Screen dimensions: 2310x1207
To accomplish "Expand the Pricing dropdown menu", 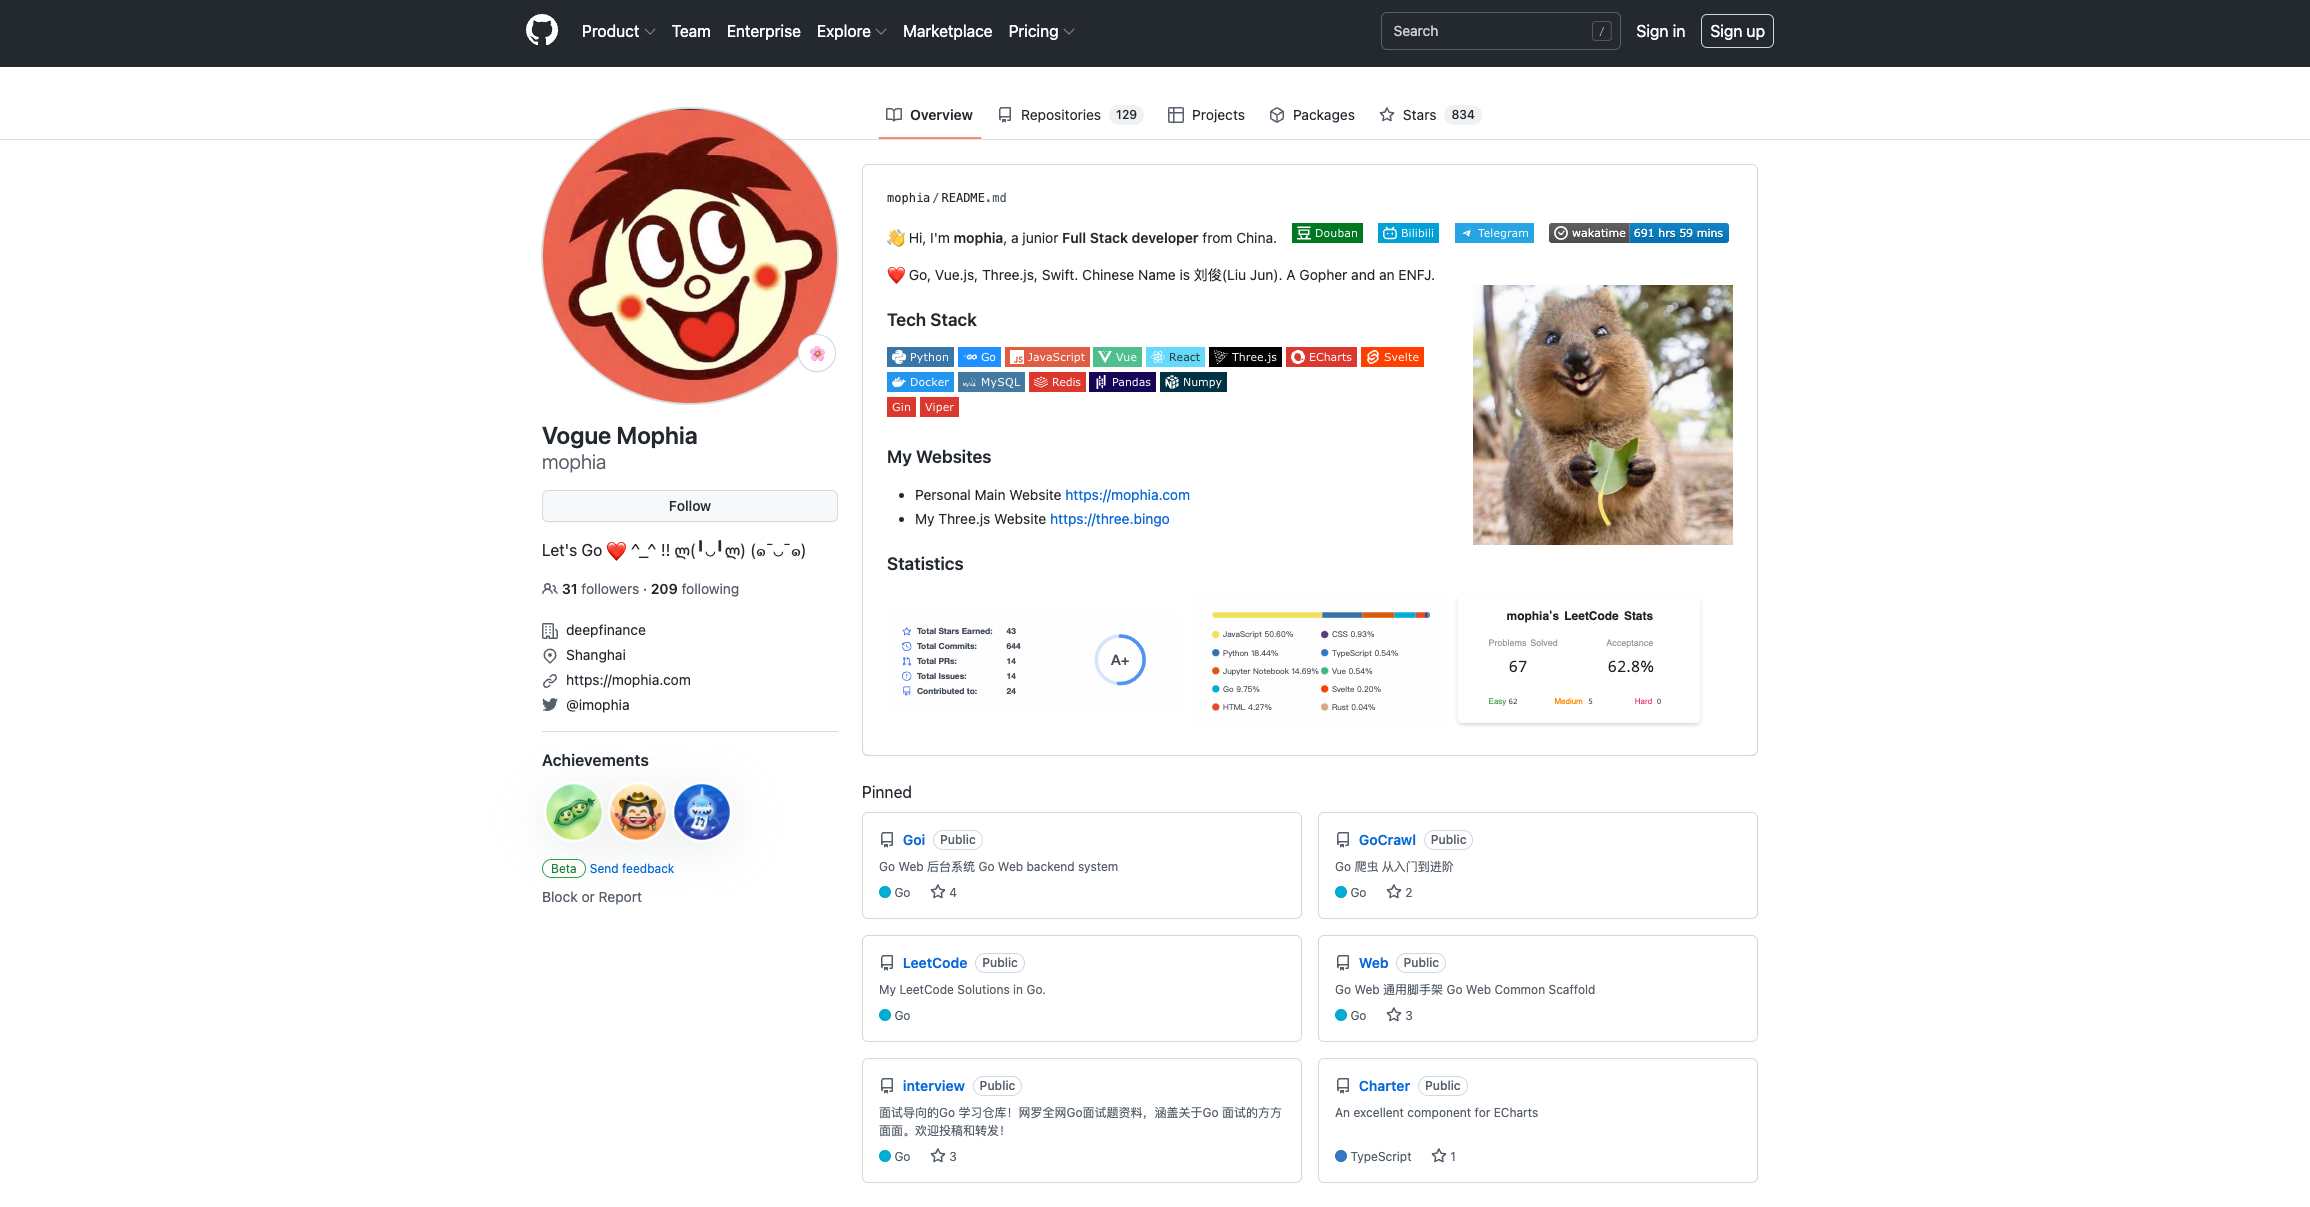I will pyautogui.click(x=1041, y=31).
